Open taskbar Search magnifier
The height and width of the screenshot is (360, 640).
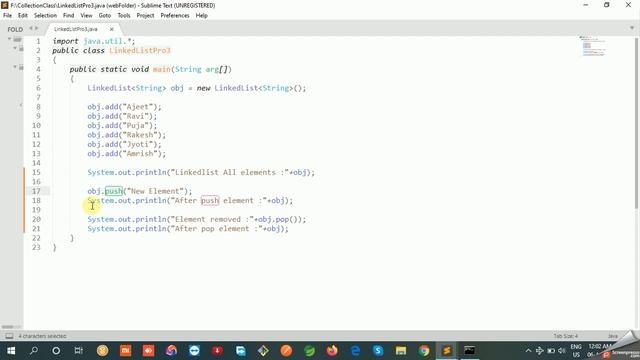pyautogui.click(x=34, y=351)
